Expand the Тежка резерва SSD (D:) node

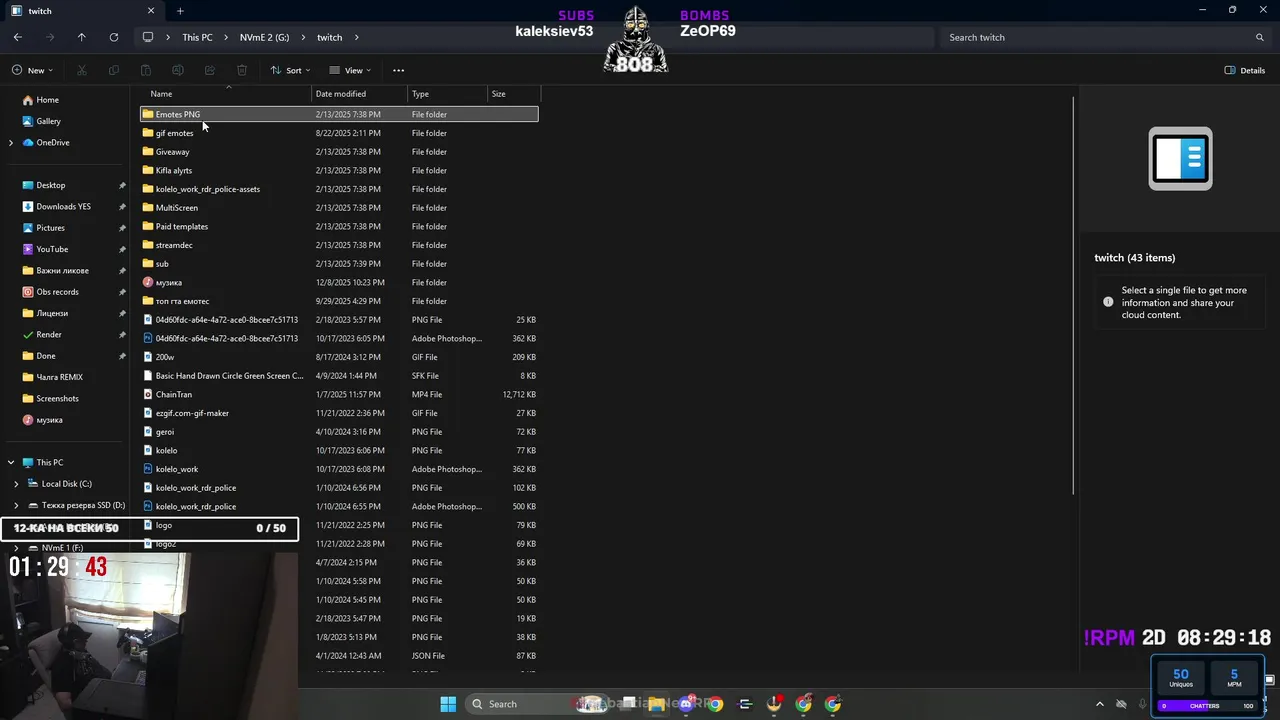coord(16,505)
